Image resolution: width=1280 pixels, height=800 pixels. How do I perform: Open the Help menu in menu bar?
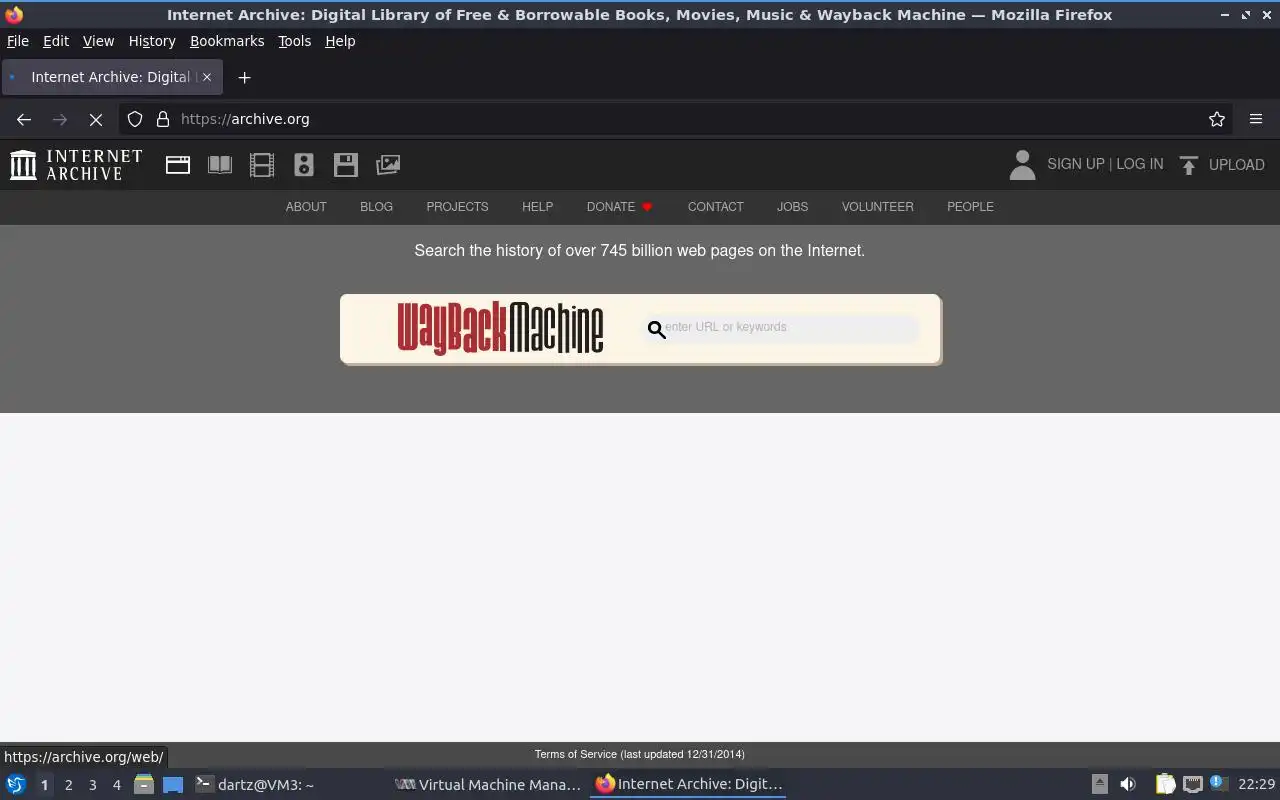coord(340,41)
